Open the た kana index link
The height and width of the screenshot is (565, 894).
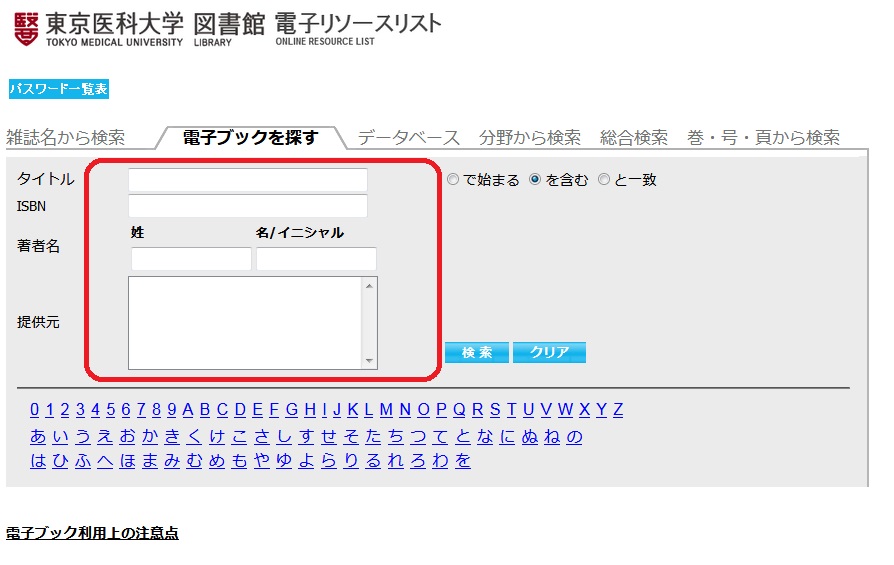(373, 436)
